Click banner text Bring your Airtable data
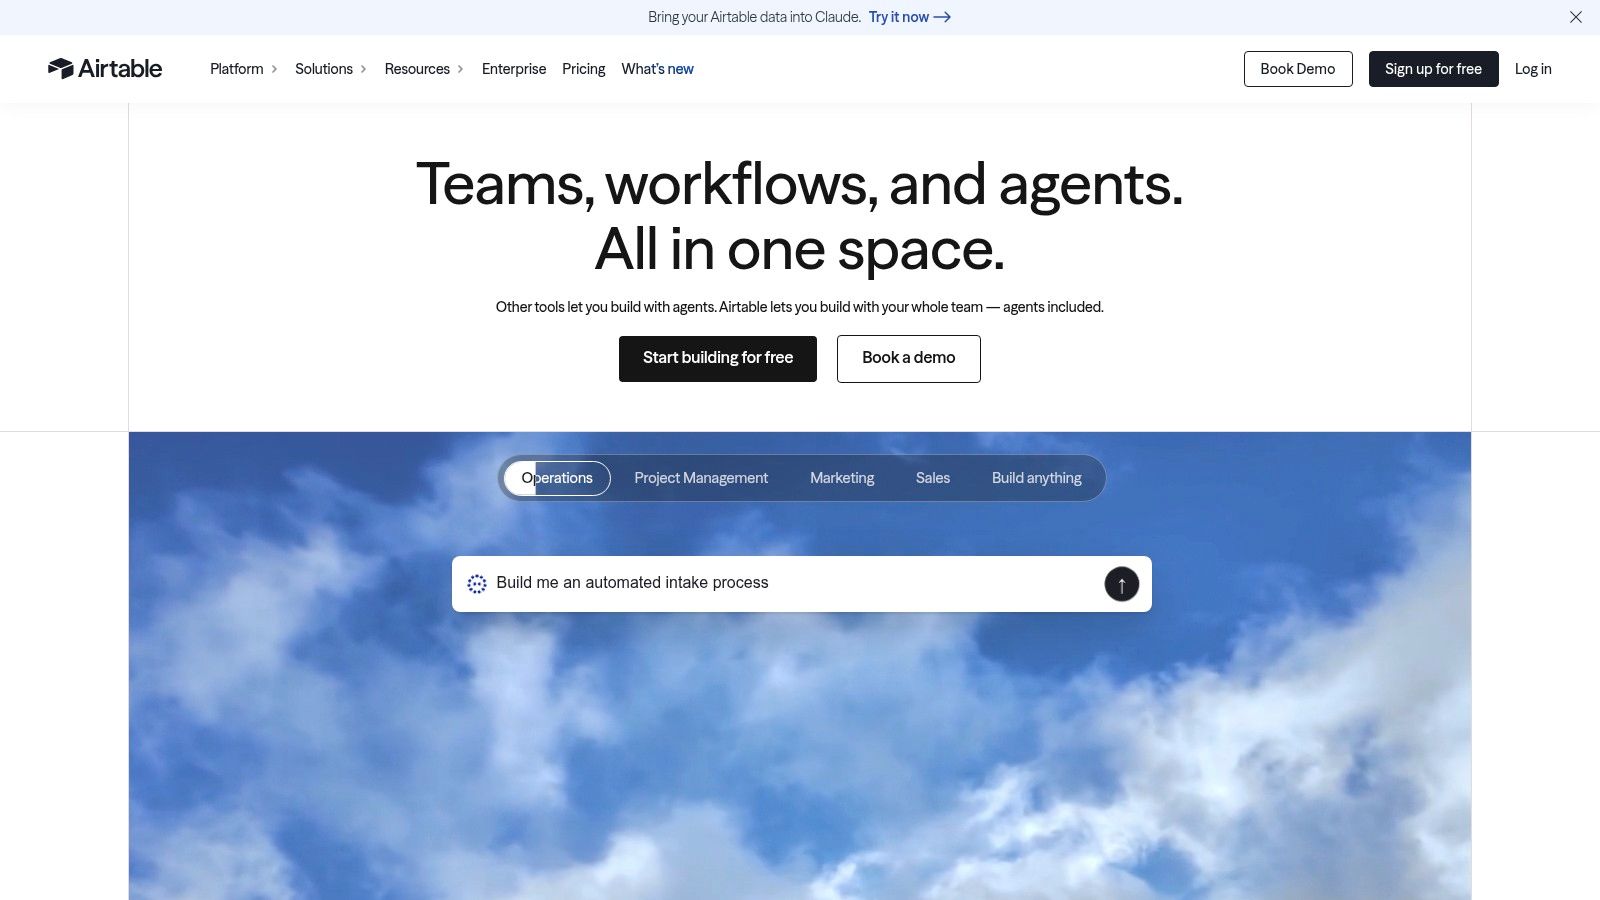Image resolution: width=1600 pixels, height=900 pixels. click(x=754, y=17)
